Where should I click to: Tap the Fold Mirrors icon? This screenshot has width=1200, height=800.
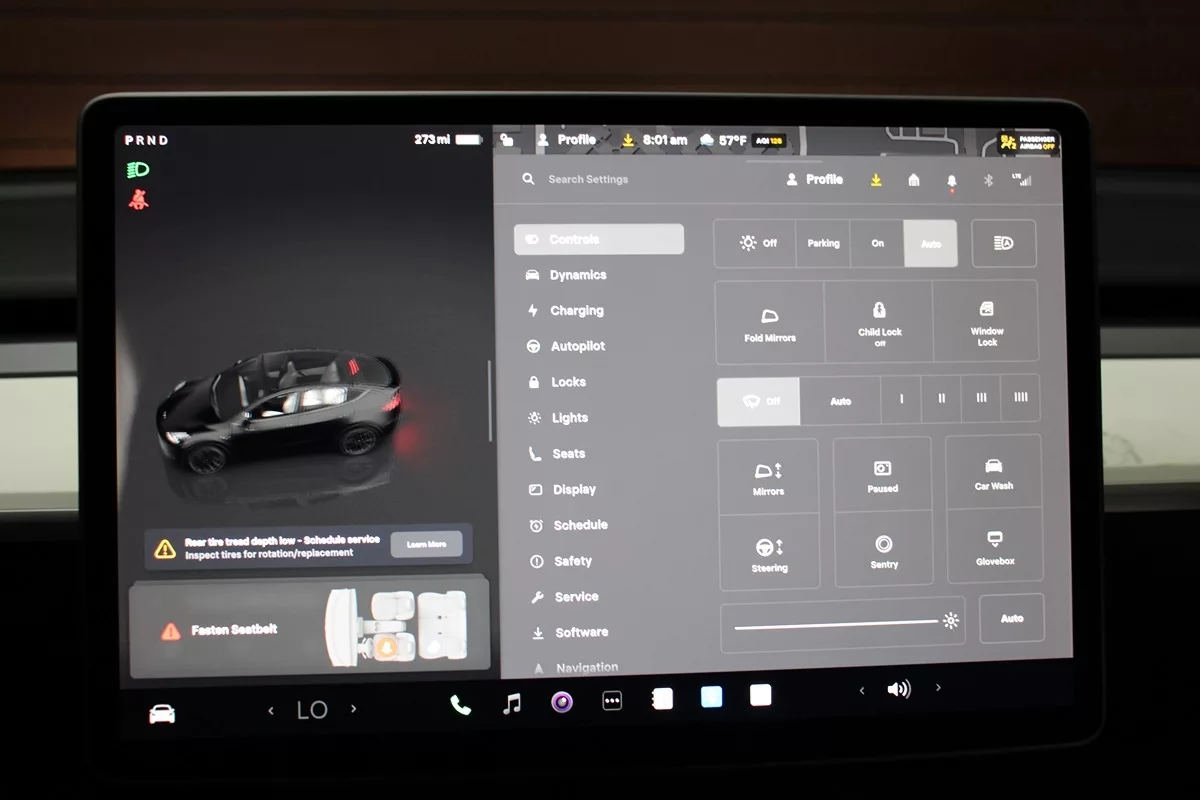click(769, 322)
